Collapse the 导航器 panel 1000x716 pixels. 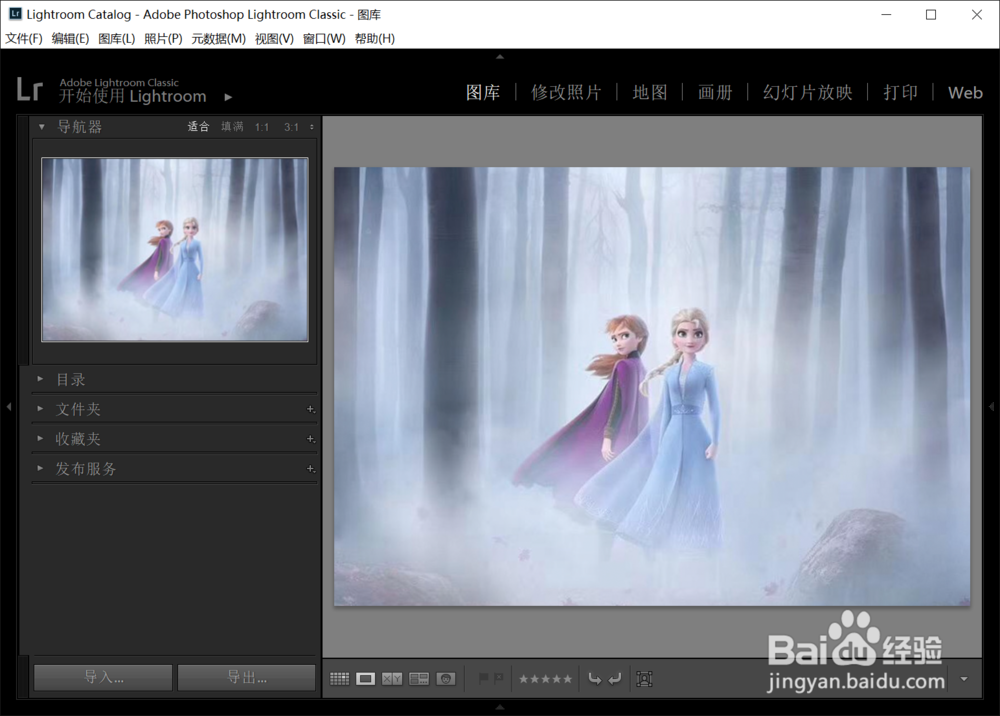[x=41, y=127]
